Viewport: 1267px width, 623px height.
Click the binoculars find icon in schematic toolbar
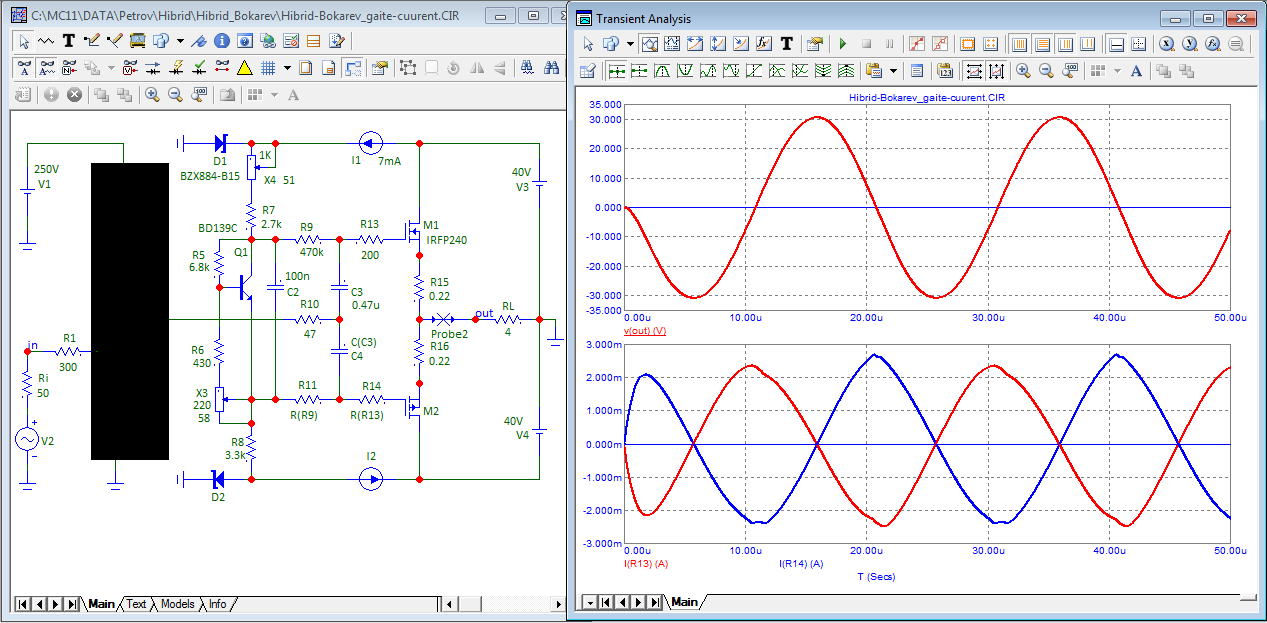pos(552,68)
